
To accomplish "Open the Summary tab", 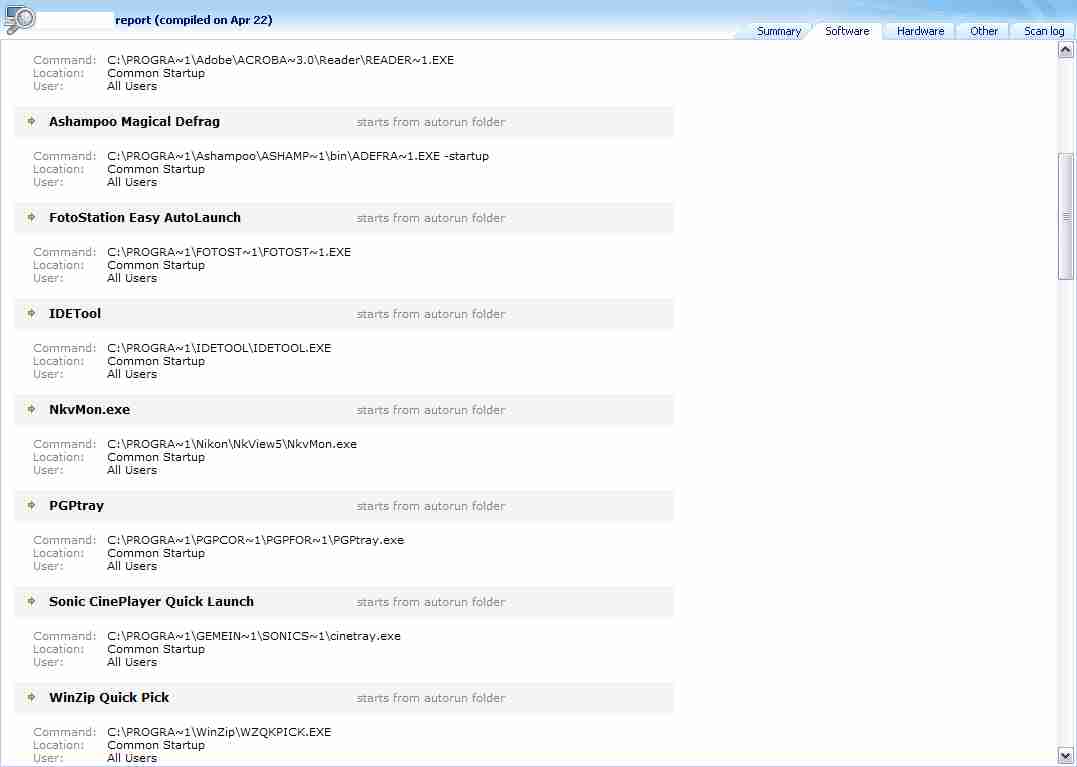I will point(778,31).
